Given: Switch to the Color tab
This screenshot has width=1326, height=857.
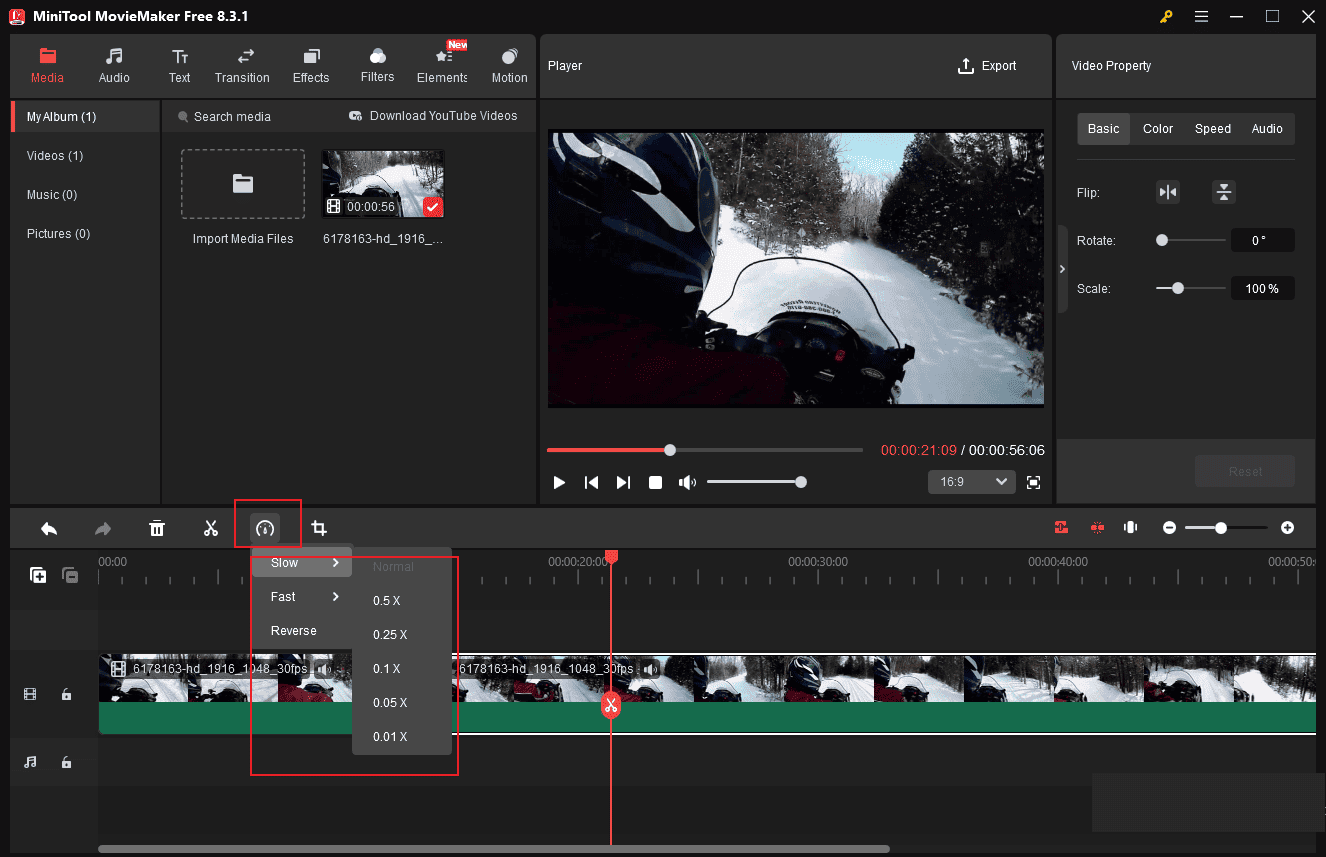Looking at the screenshot, I should click(x=1157, y=128).
